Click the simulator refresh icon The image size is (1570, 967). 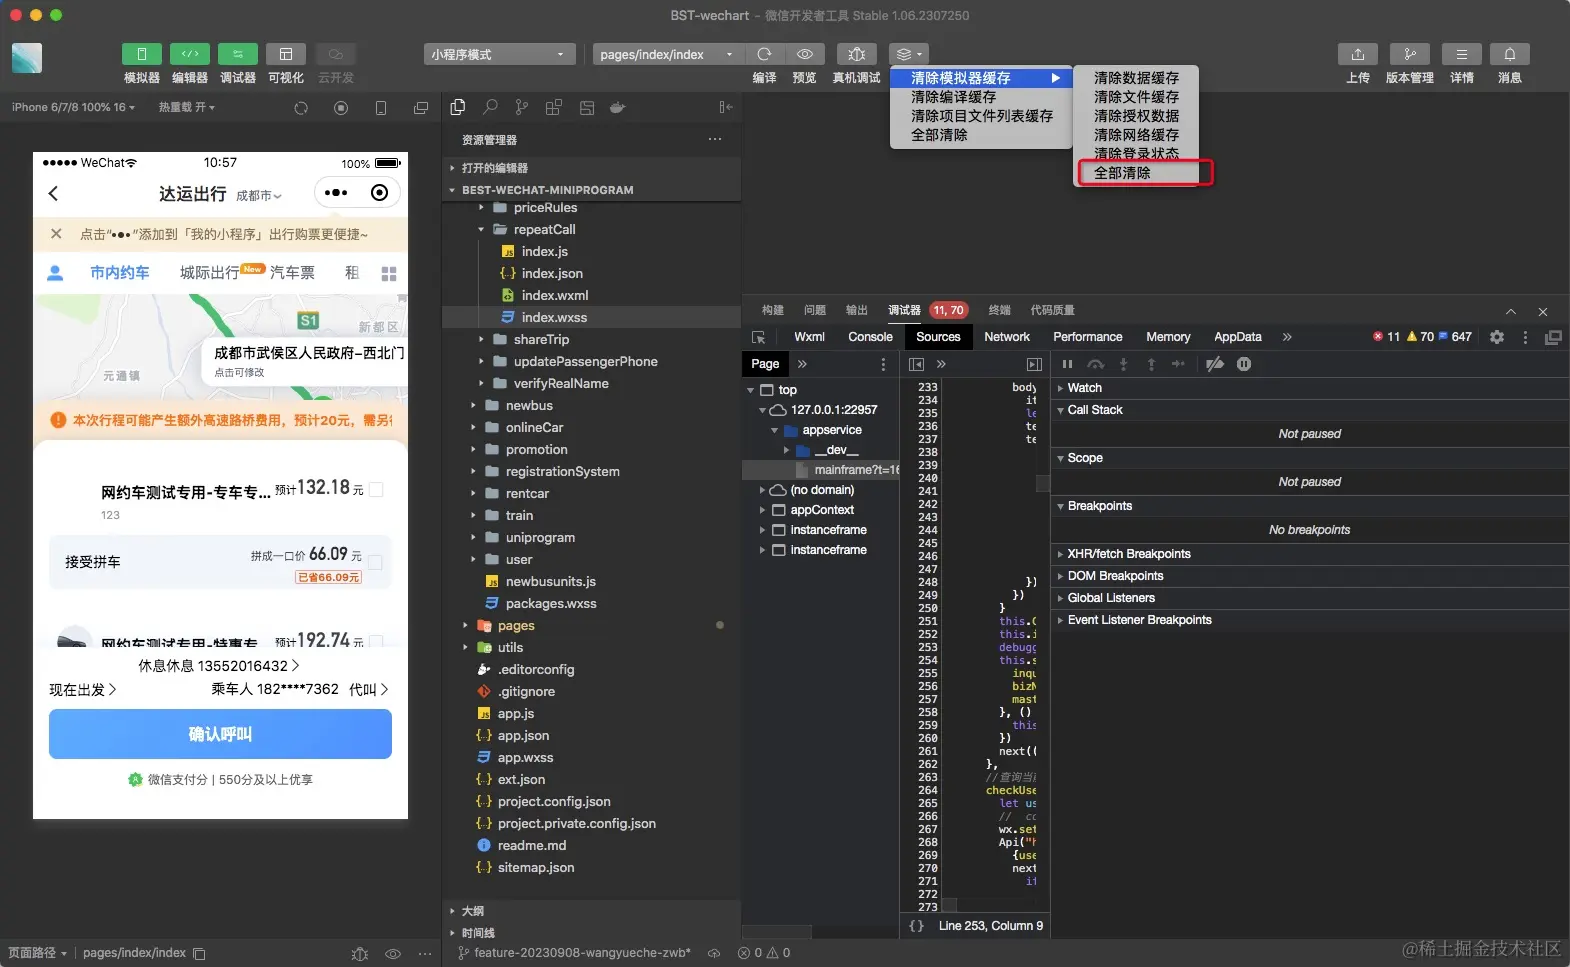pyautogui.click(x=301, y=108)
